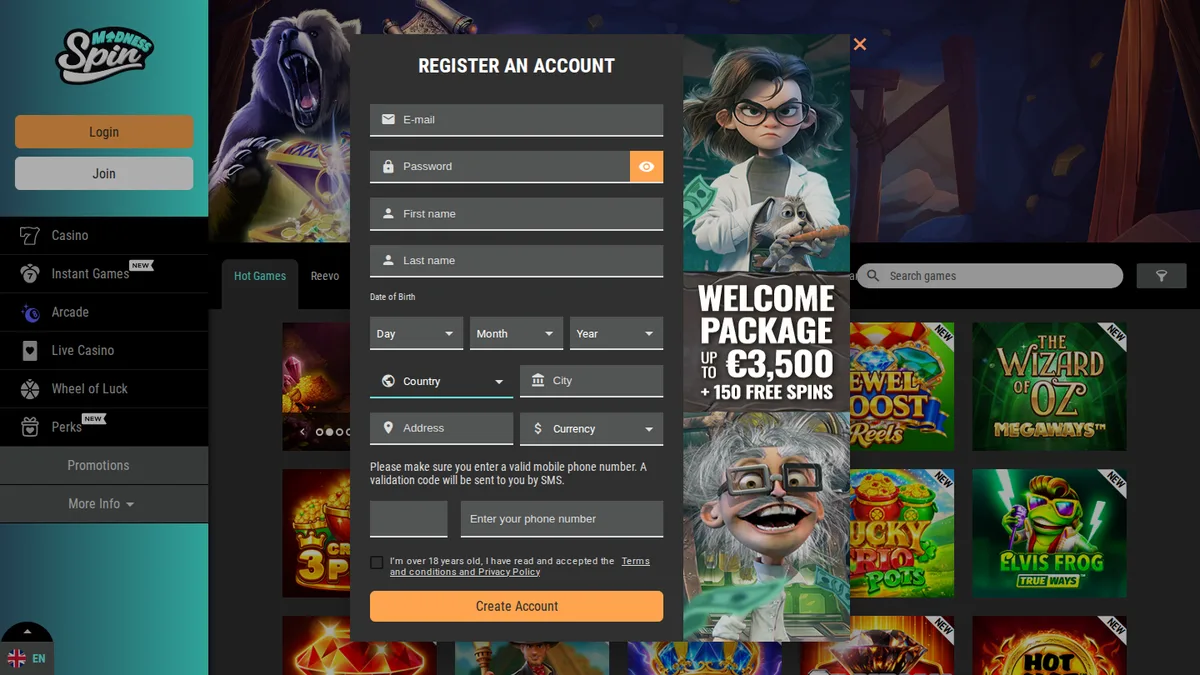
Task: Click the Arcade sidebar icon
Action: click(x=30, y=313)
